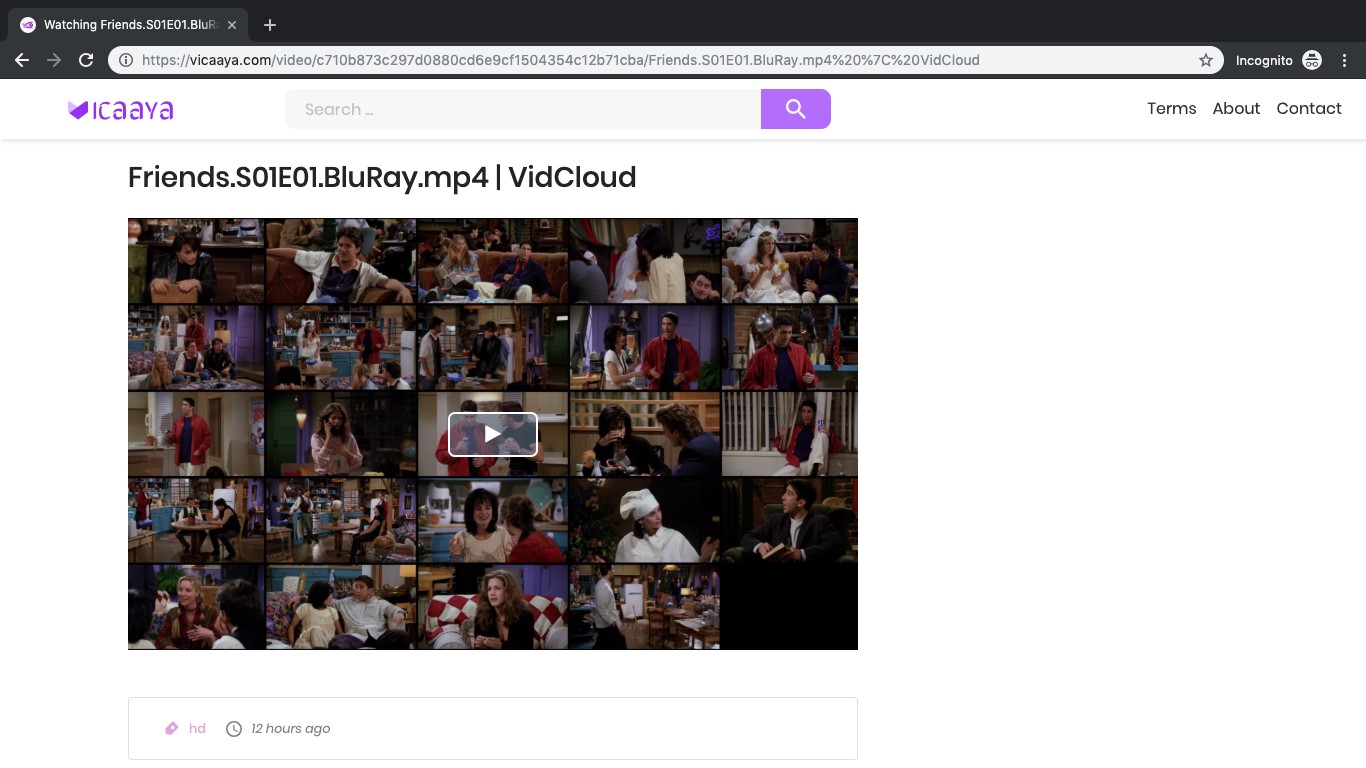View site information icon in address bar
Screen dimensions: 1366x768
[x=126, y=60]
